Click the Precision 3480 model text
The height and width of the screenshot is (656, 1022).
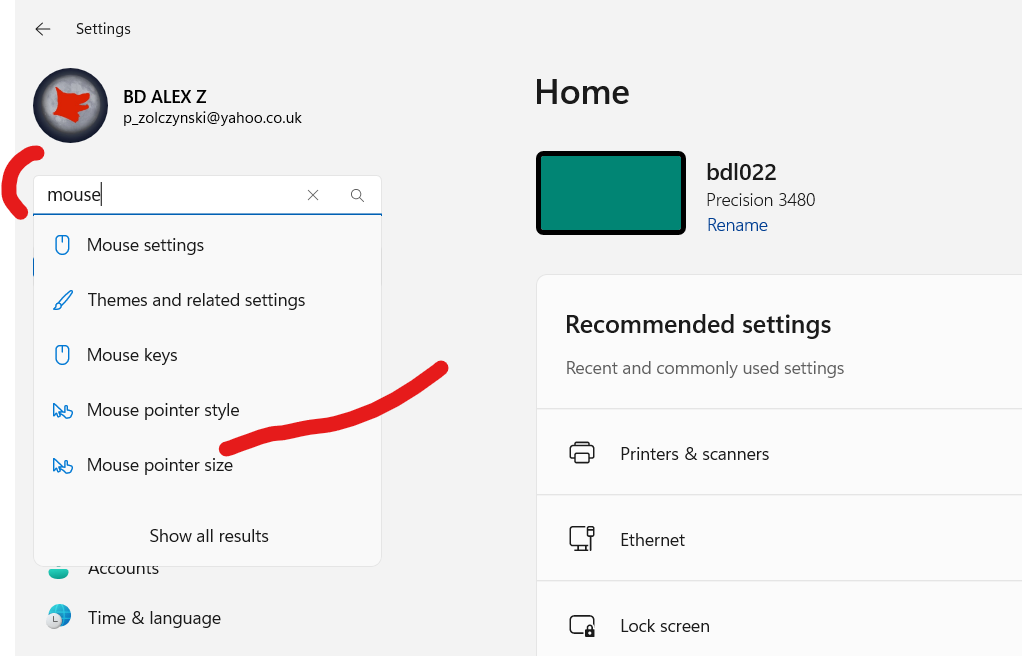[x=761, y=200]
